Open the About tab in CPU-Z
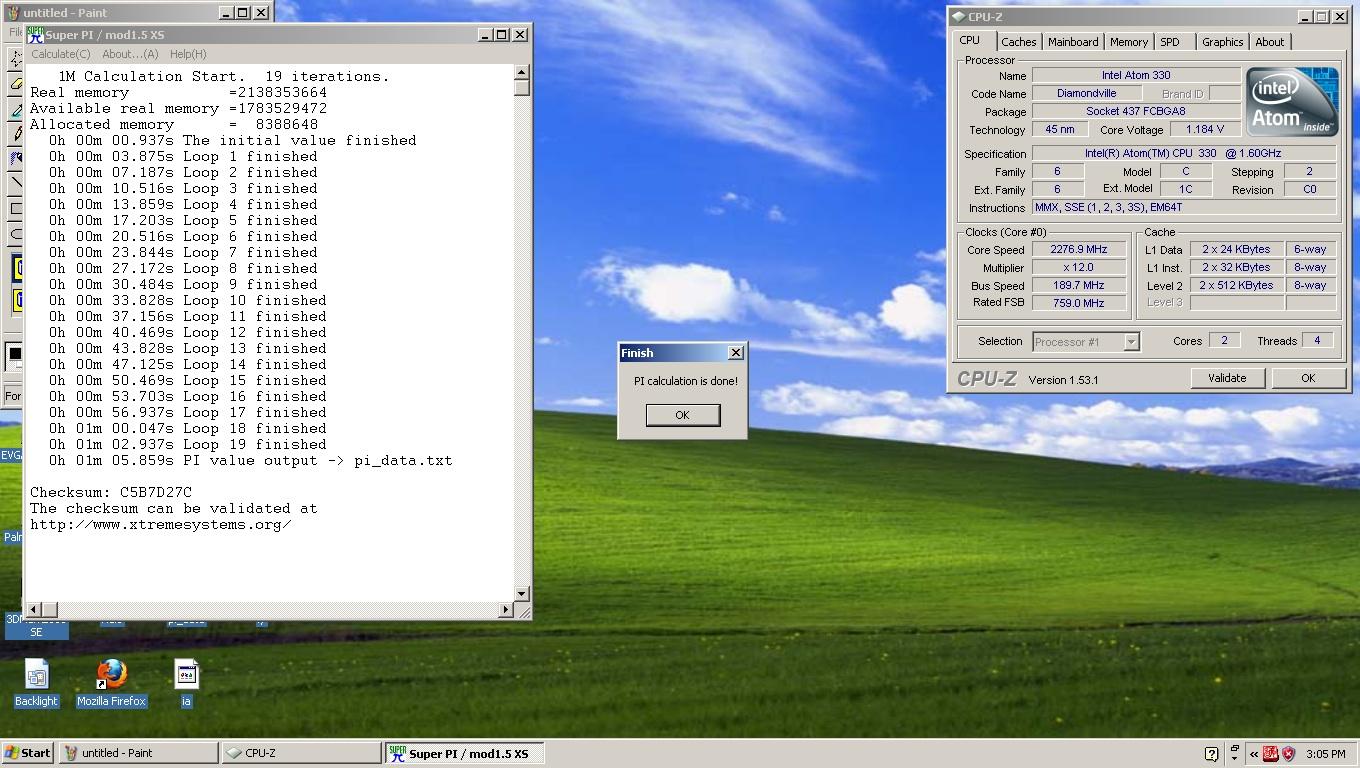 point(1270,42)
